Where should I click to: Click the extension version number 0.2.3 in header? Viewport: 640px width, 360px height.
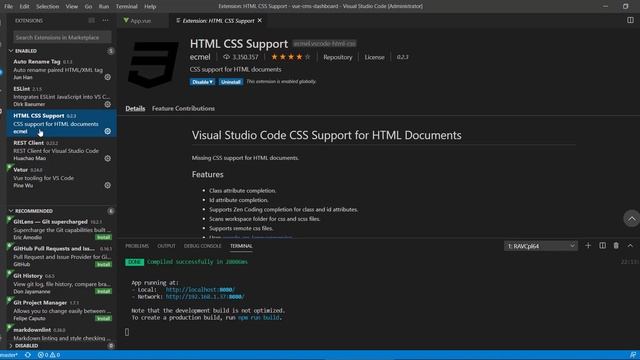[x=402, y=57]
